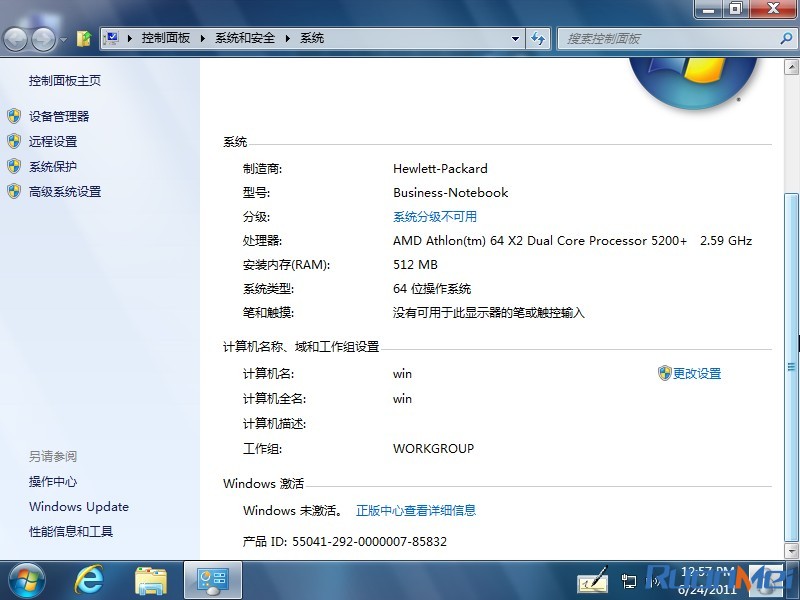Open the Windows Start menu orb
The width and height of the screenshot is (800, 600).
pos(27,581)
